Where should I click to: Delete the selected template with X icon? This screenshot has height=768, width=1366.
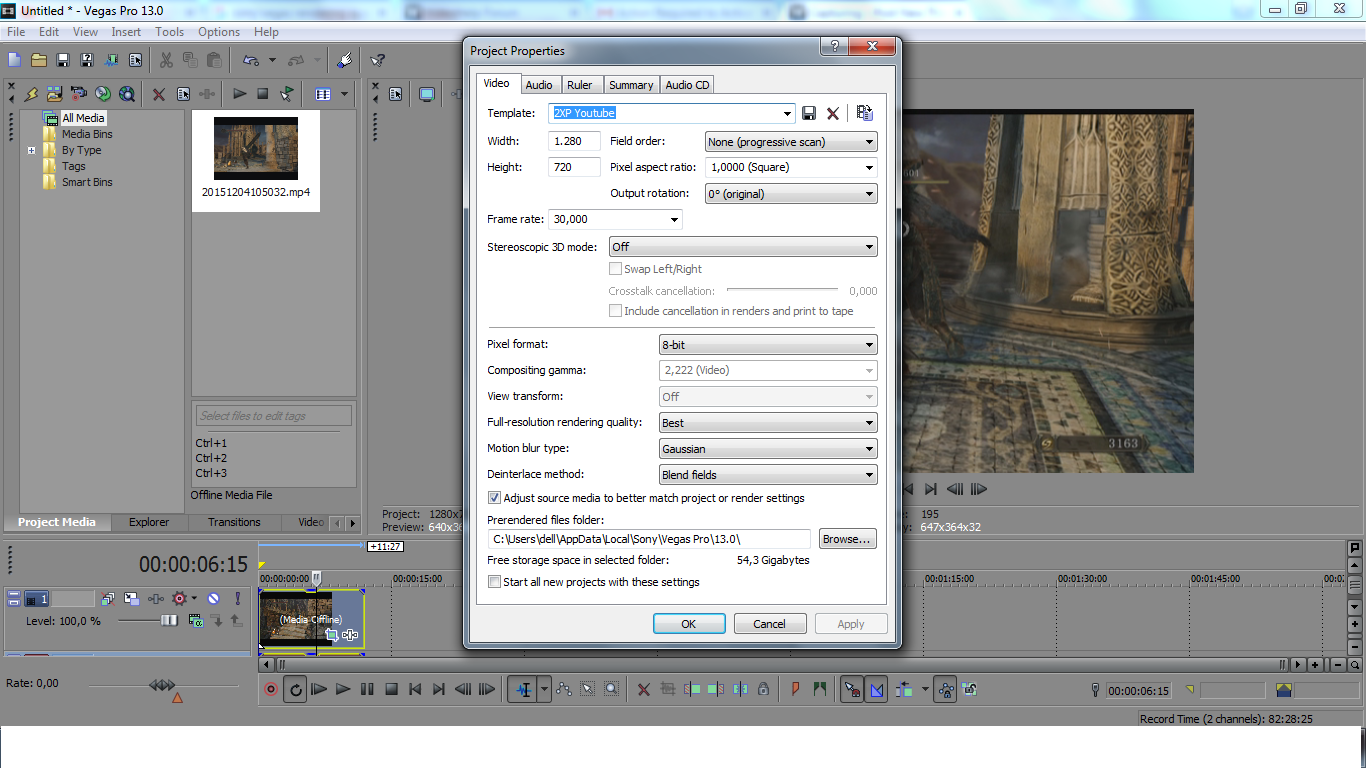pyautogui.click(x=832, y=113)
